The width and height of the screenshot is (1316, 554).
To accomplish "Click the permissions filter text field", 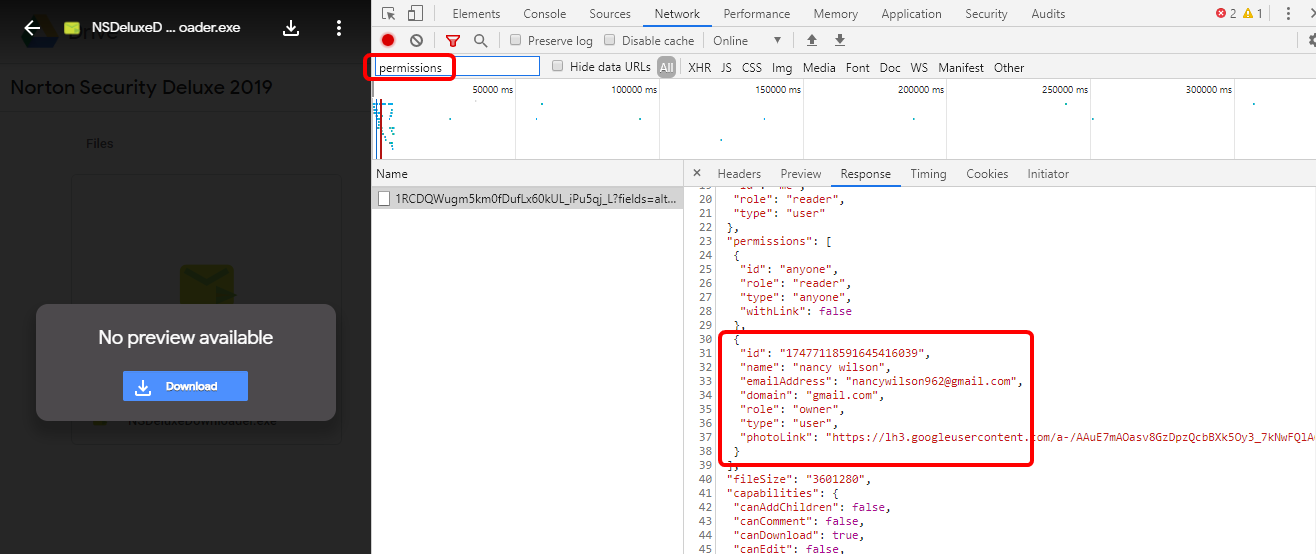I will tap(457, 67).
